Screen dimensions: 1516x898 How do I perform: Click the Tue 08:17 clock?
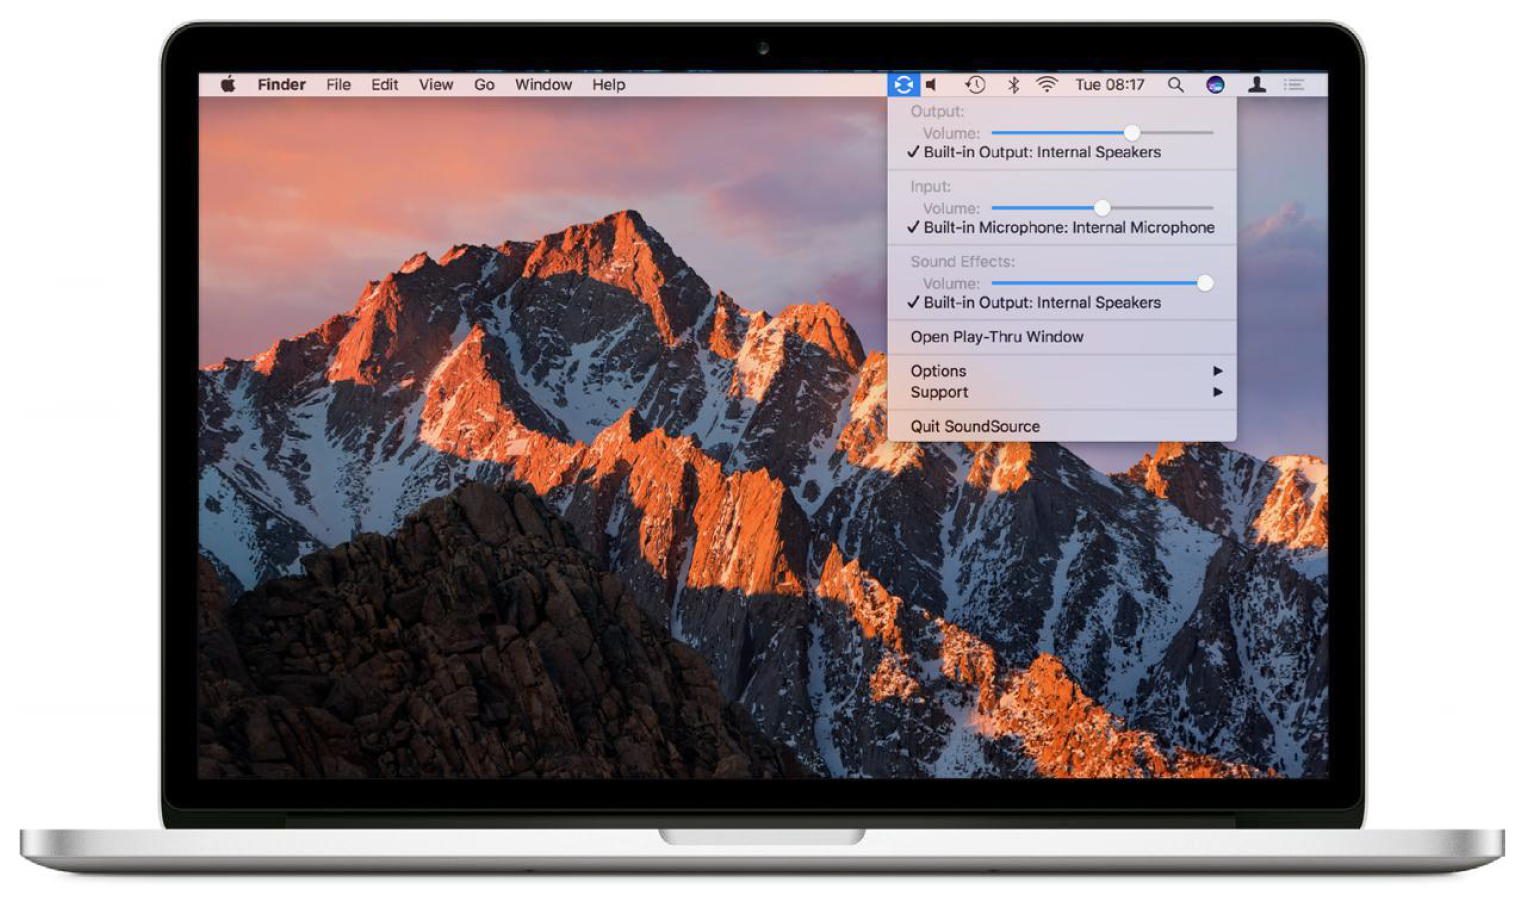(1110, 85)
